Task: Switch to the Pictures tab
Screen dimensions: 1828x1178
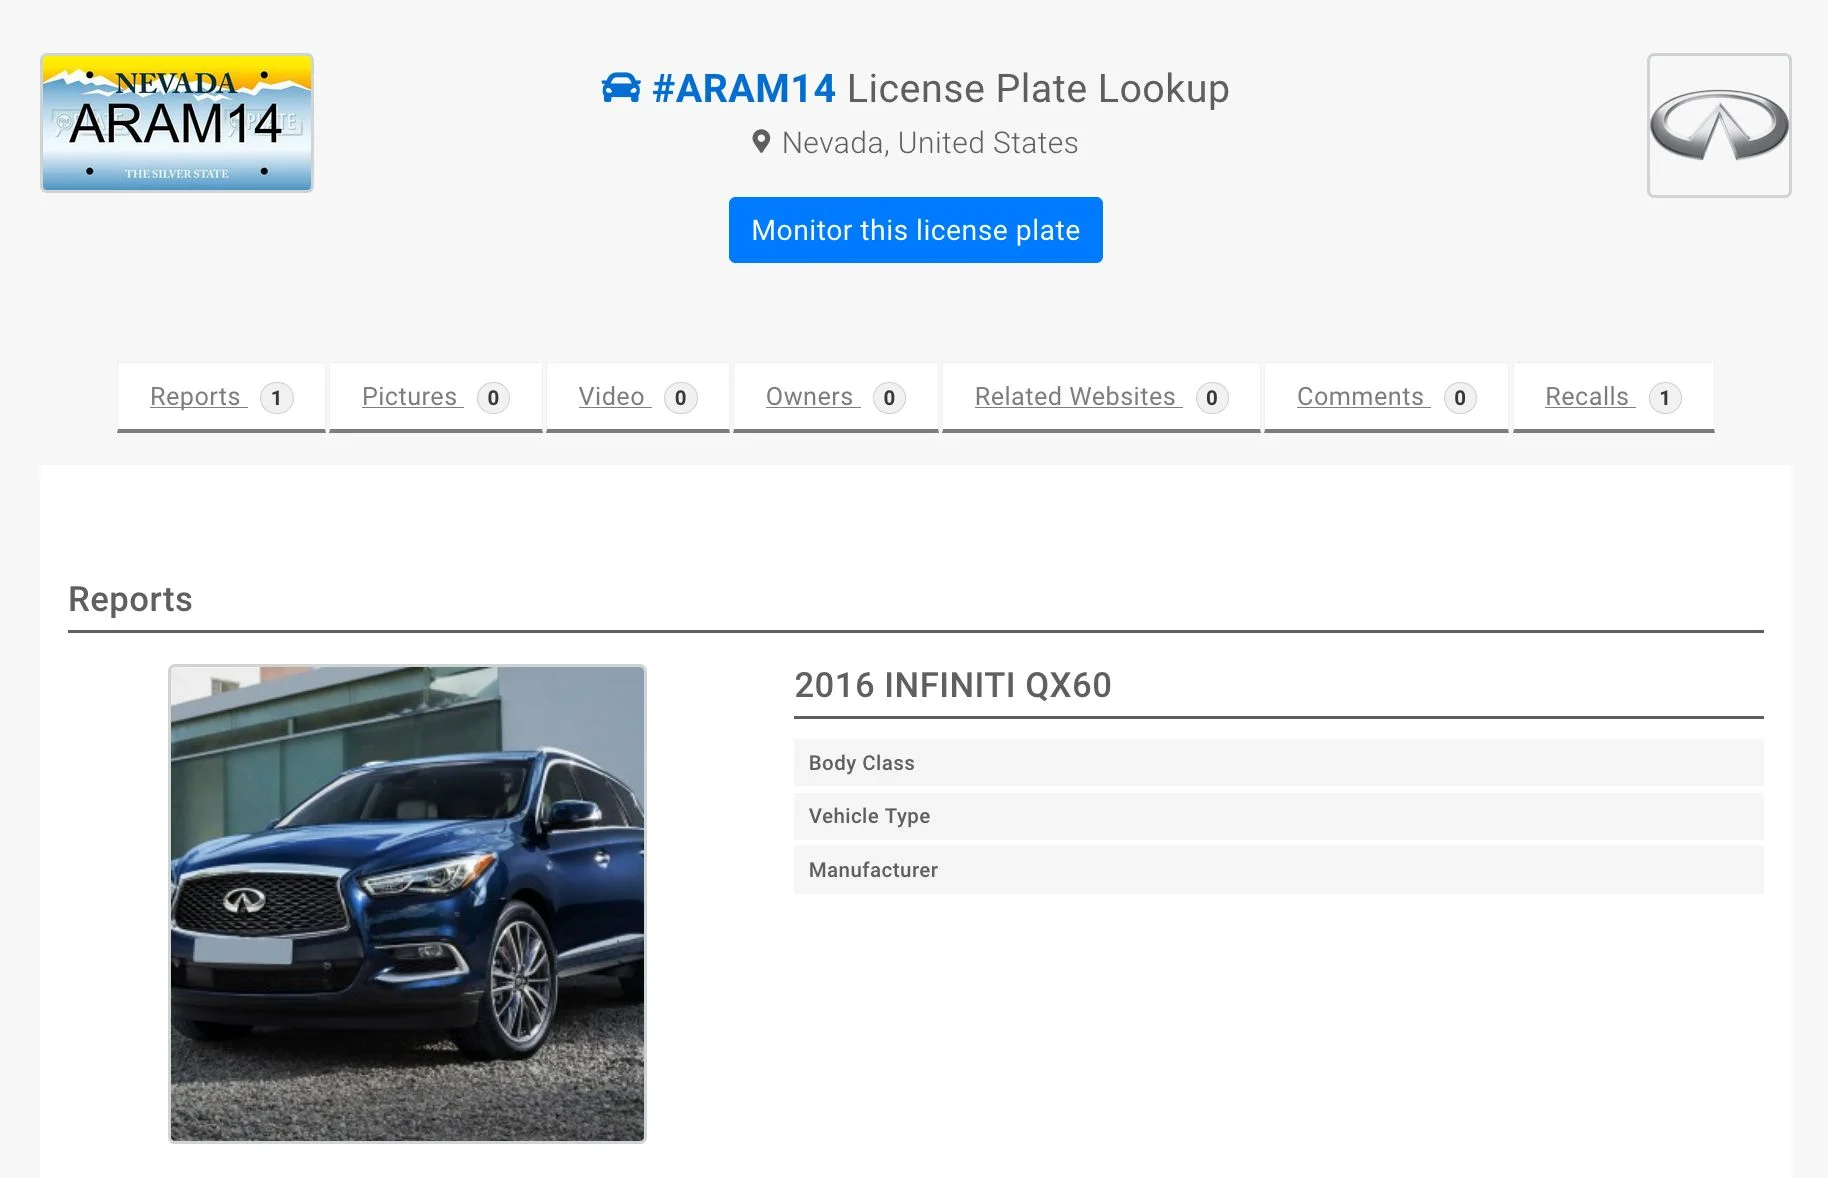Action: 435,397
